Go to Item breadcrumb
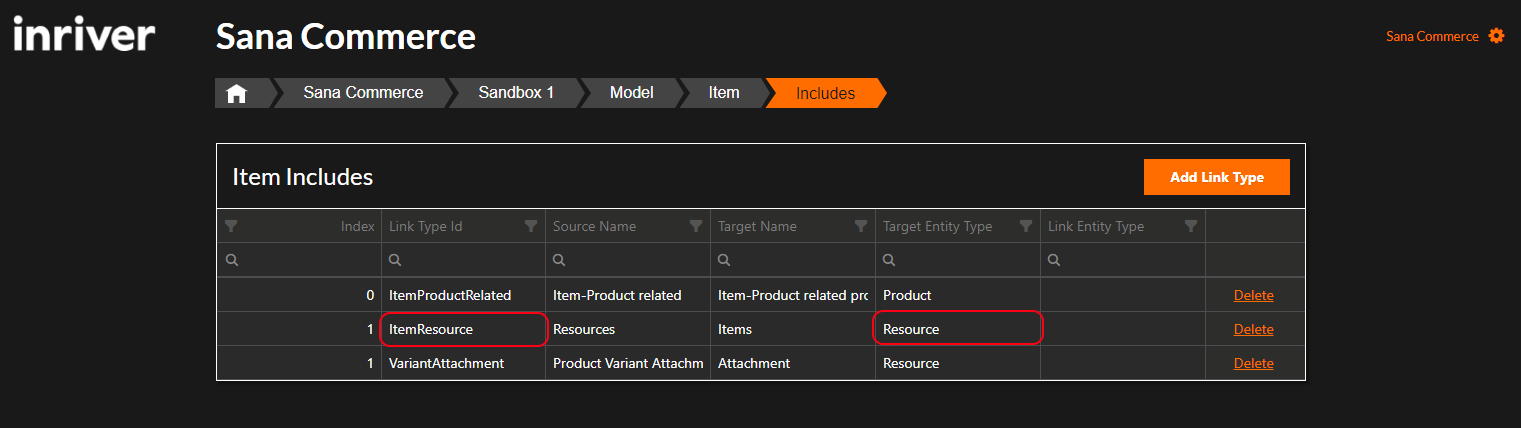1521x428 pixels. pyautogui.click(x=724, y=93)
